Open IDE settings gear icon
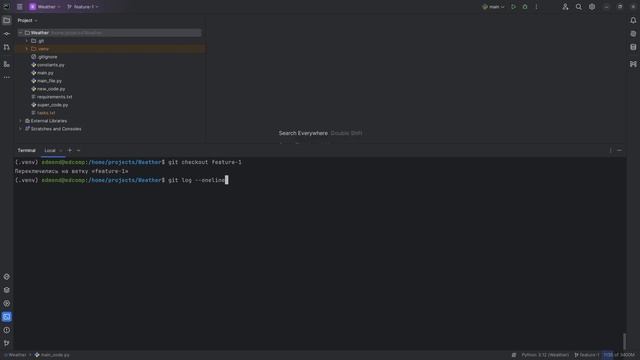 pos(592,7)
